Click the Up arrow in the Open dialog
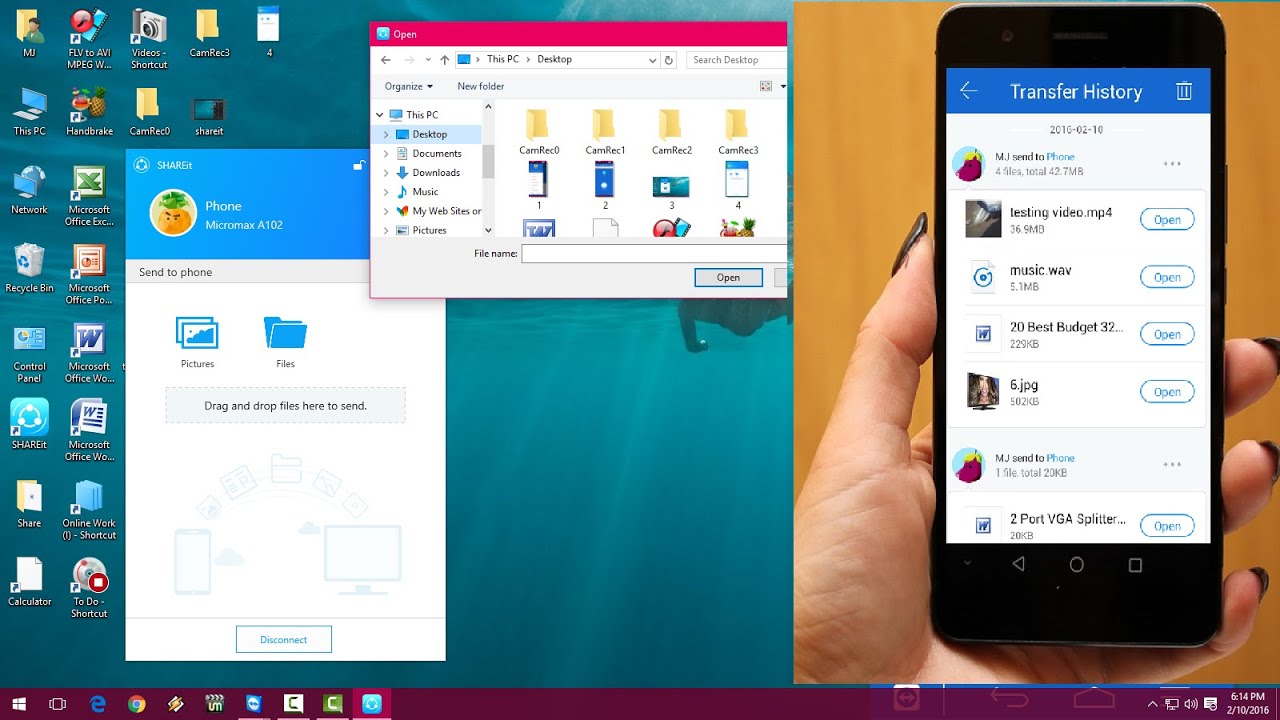The image size is (1280, 720). 445,60
